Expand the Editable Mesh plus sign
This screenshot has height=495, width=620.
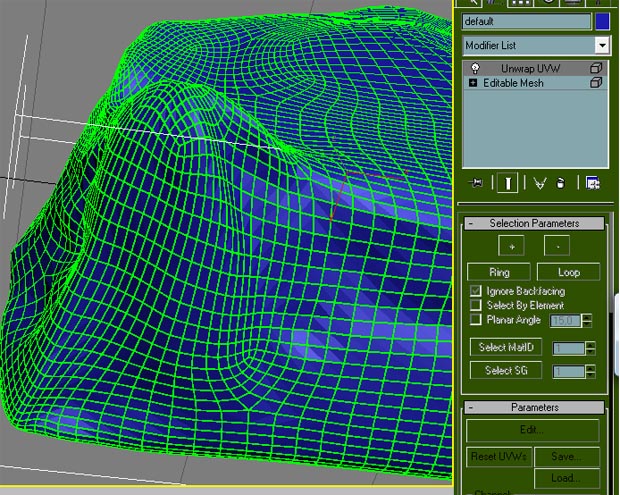pyautogui.click(x=473, y=83)
